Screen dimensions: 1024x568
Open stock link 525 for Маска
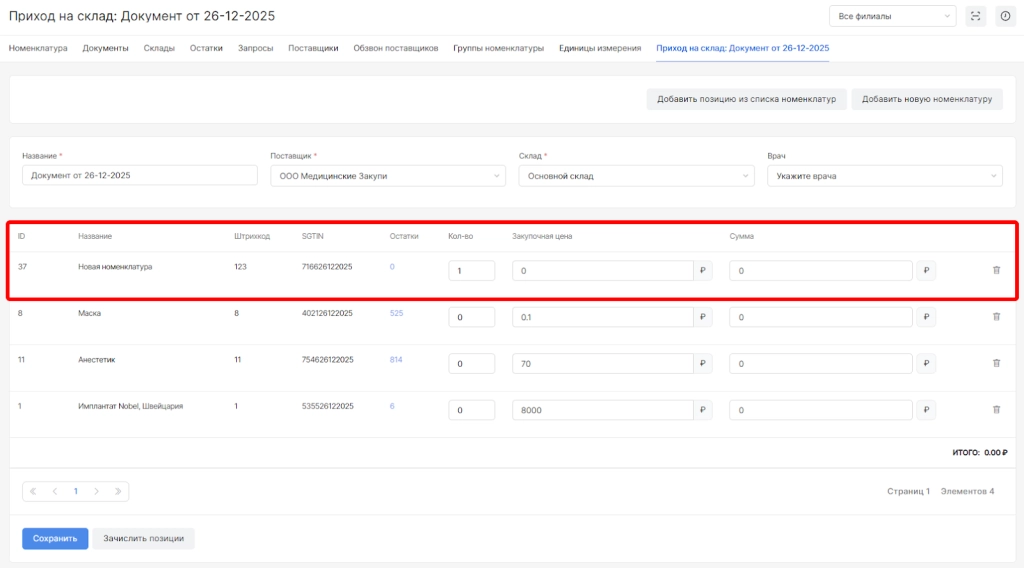coord(396,313)
